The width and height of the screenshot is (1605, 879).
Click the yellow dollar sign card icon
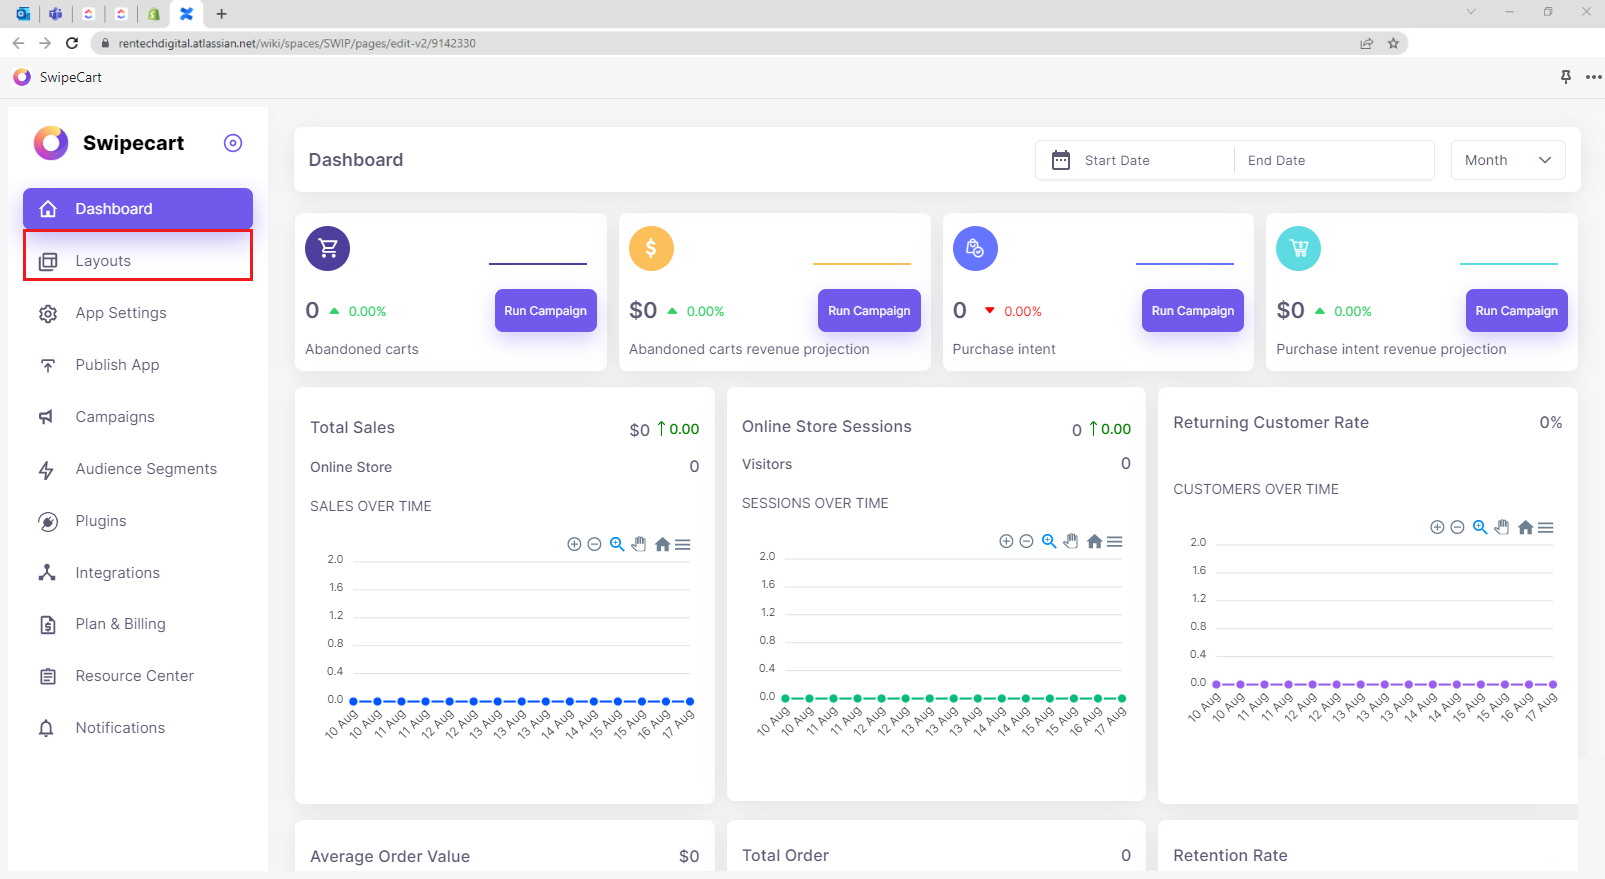[x=651, y=248]
